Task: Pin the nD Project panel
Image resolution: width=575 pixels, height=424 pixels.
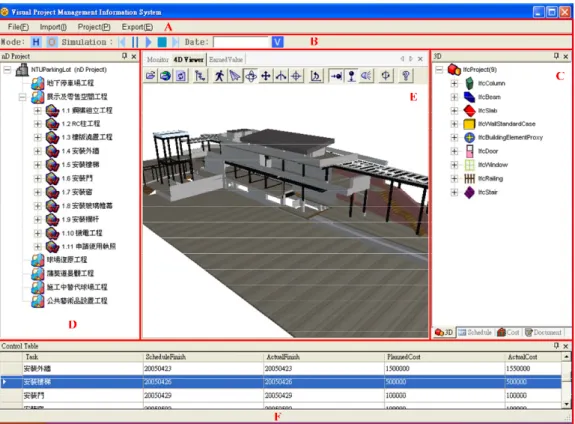Action: pyautogui.click(x=124, y=56)
